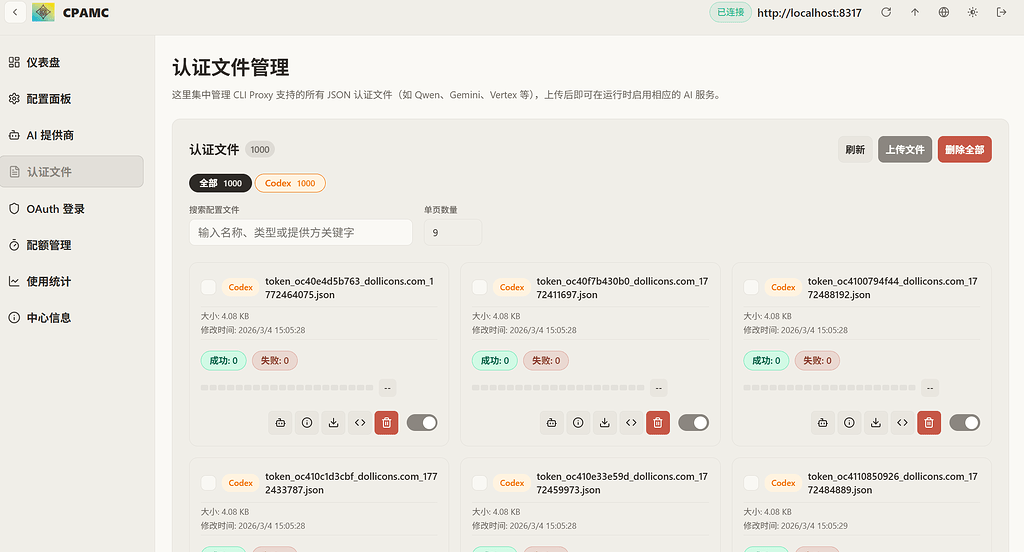Refresh connection icon in top header
This screenshot has height=552, width=1024.
[886, 12]
